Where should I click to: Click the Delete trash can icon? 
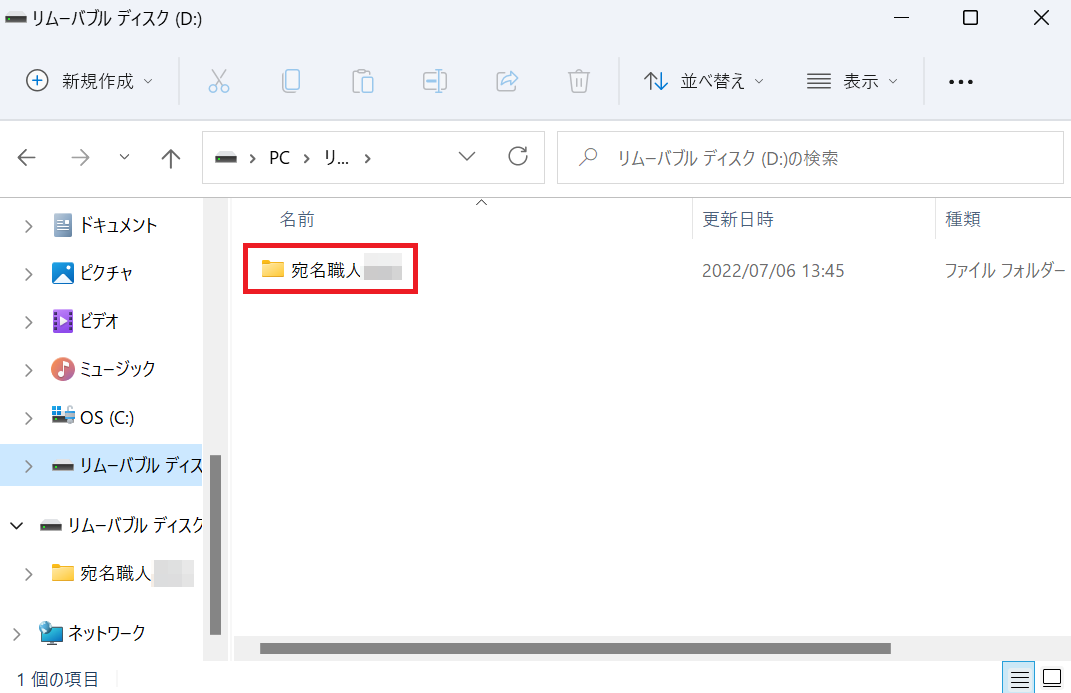(x=579, y=81)
